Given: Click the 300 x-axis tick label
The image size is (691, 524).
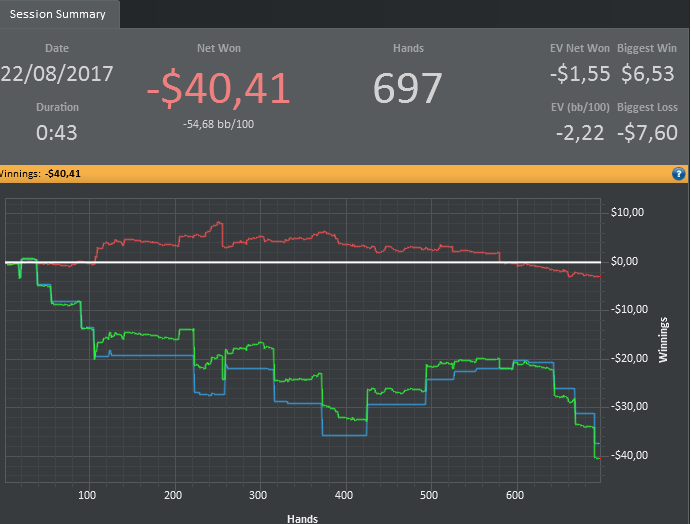Looking at the screenshot, I should 258,495.
